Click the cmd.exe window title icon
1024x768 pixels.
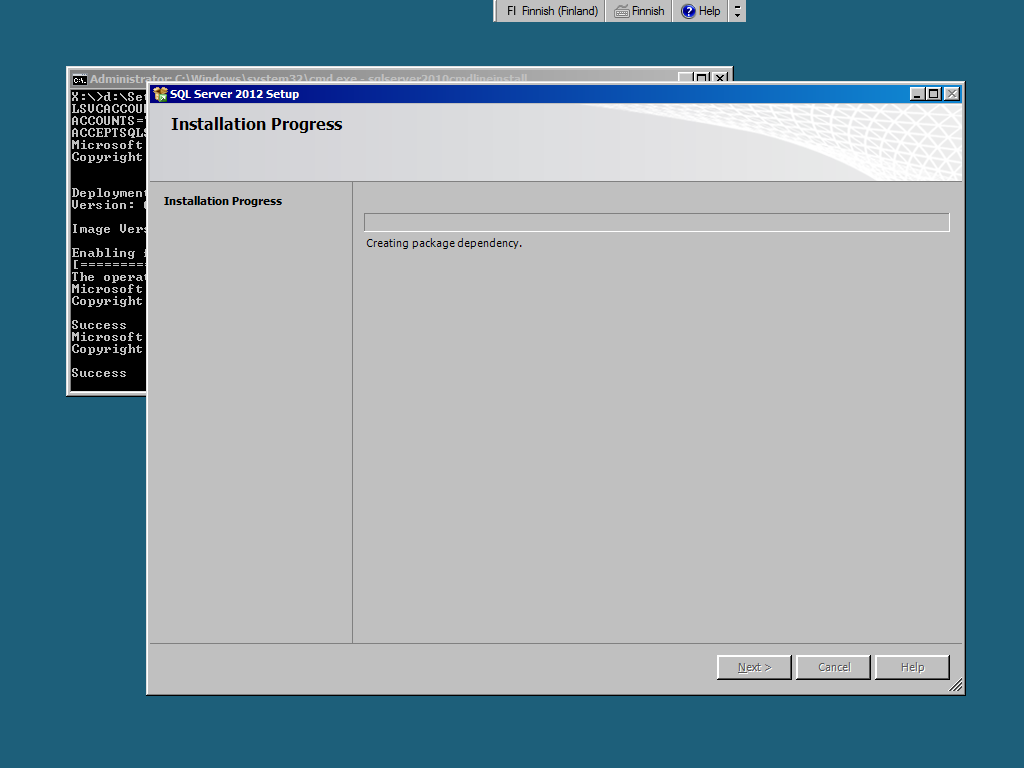point(79,79)
